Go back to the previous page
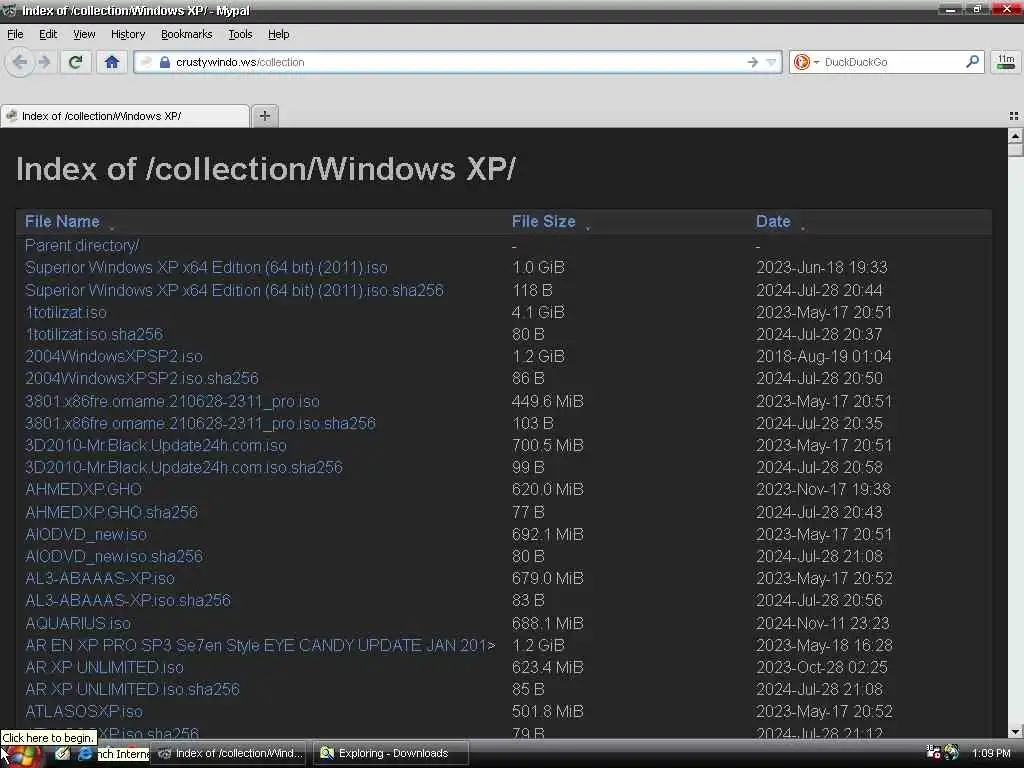 [20, 62]
